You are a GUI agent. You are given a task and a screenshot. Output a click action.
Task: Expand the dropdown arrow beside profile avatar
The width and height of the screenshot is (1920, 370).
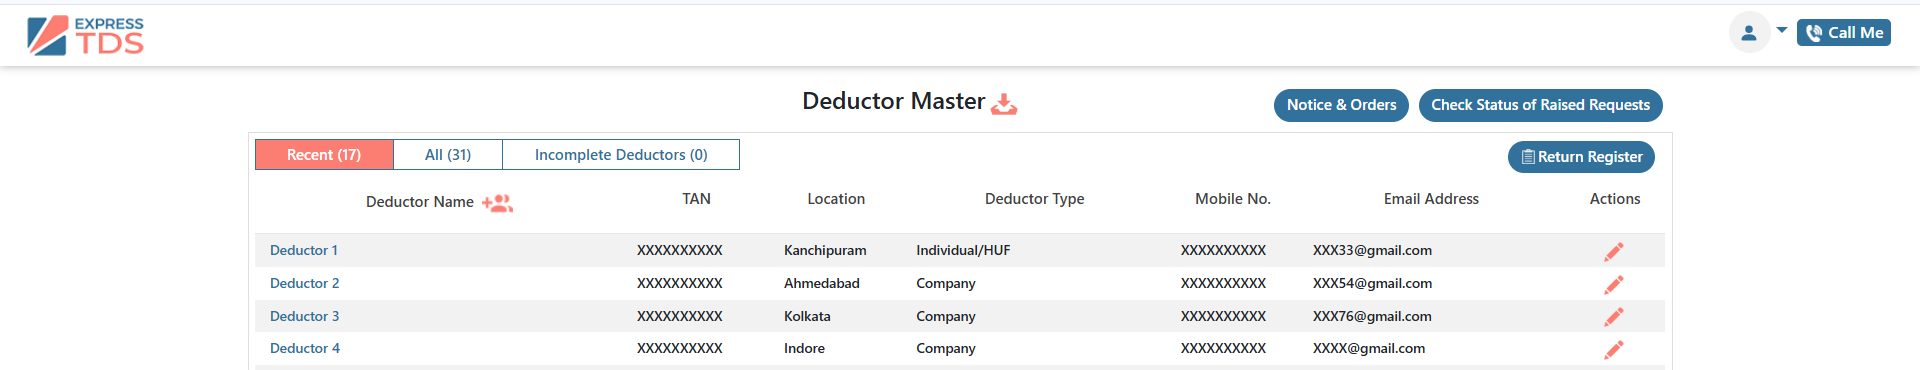[1782, 31]
